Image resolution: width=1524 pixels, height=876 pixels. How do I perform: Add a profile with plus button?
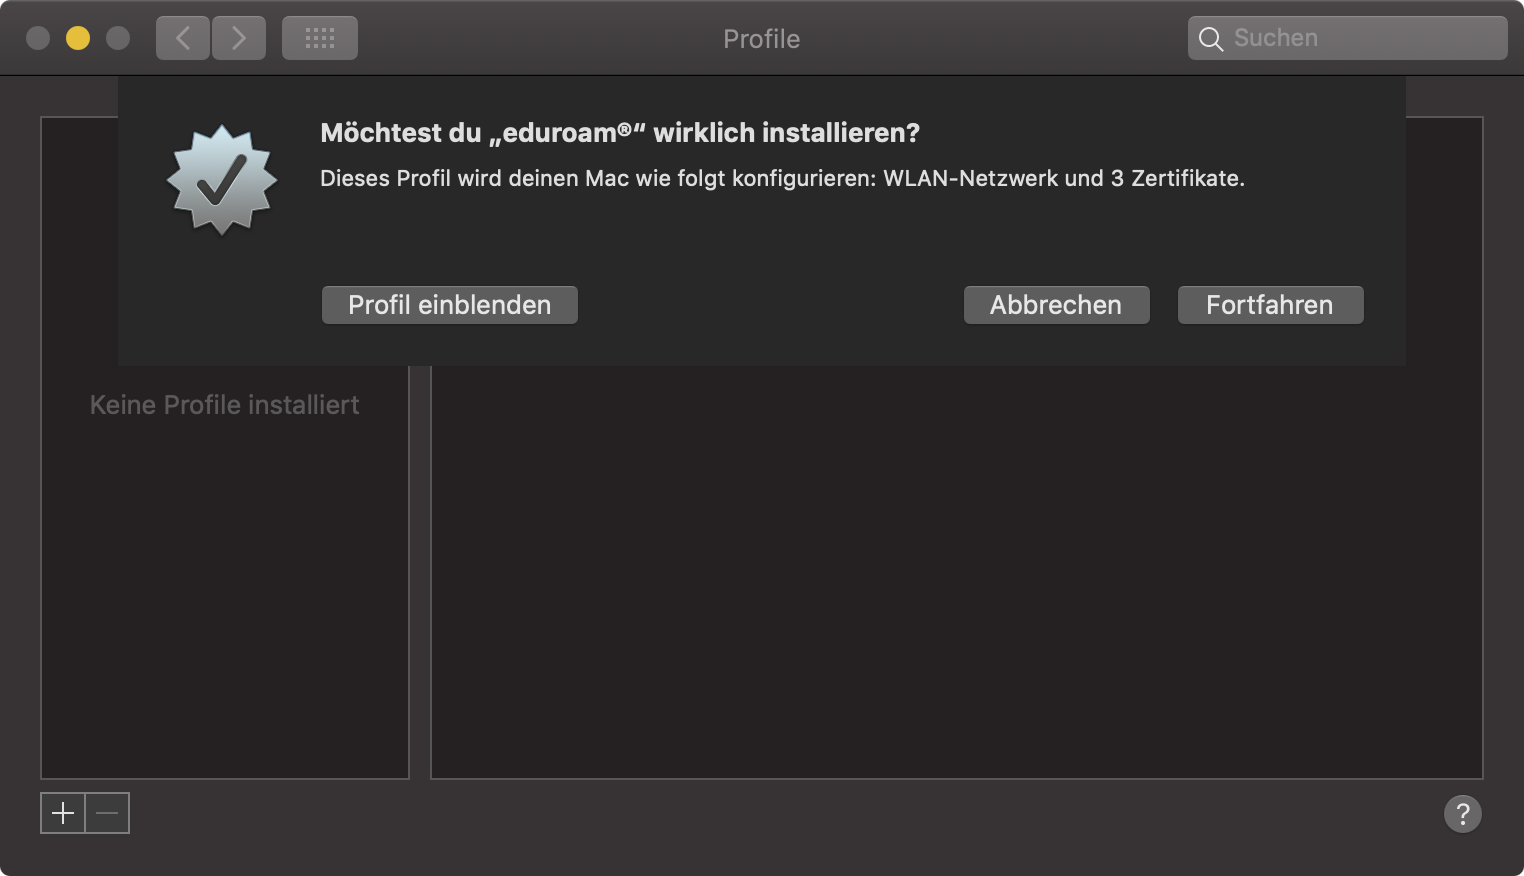click(x=63, y=813)
